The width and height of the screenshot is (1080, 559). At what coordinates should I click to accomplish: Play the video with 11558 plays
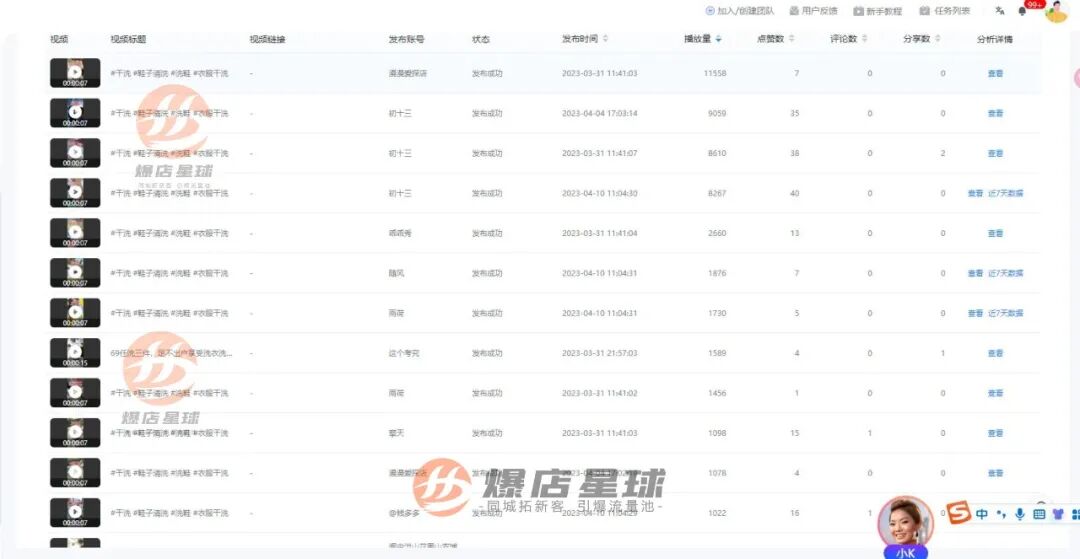(x=75, y=72)
